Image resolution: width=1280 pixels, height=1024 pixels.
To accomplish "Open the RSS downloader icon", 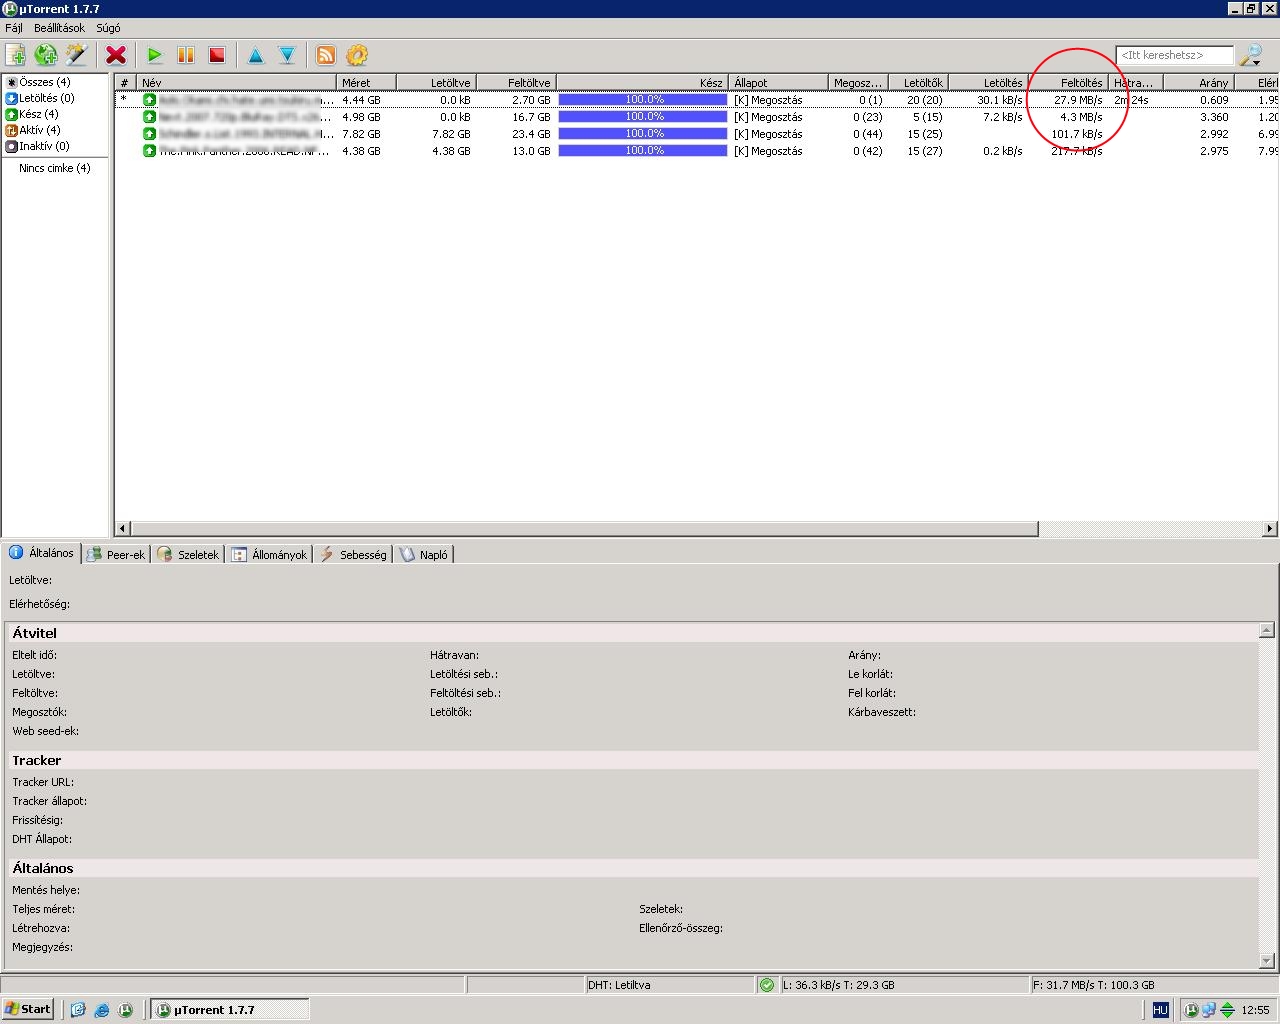I will [x=326, y=55].
